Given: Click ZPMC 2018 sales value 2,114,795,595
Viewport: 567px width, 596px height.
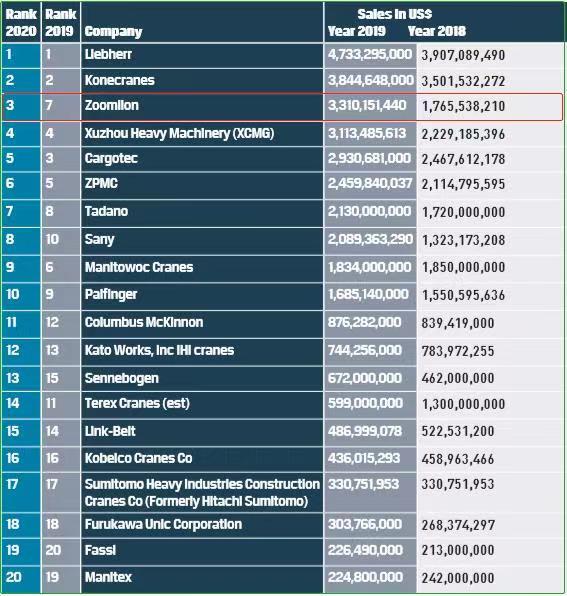Looking at the screenshot, I should tap(463, 184).
